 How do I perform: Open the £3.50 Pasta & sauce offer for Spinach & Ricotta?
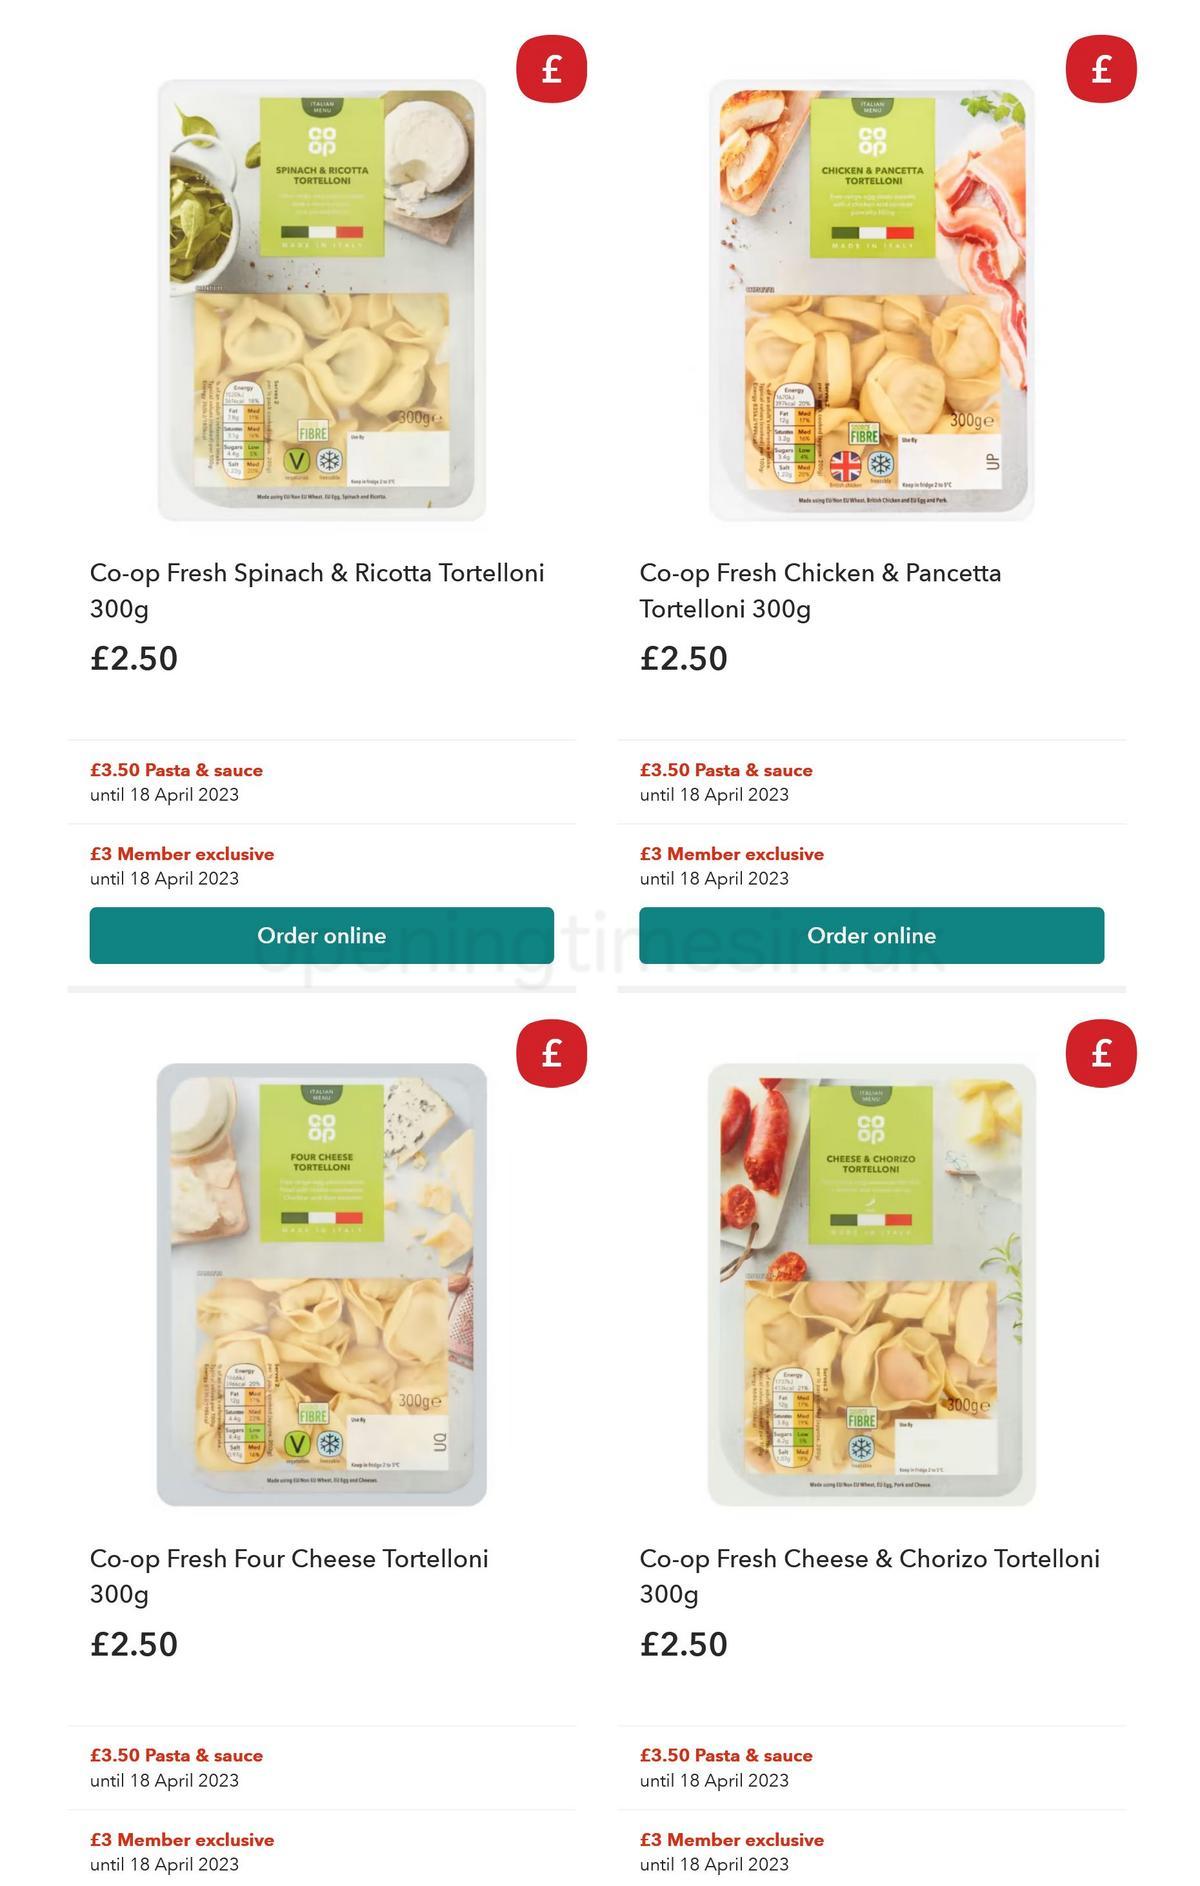coord(176,770)
